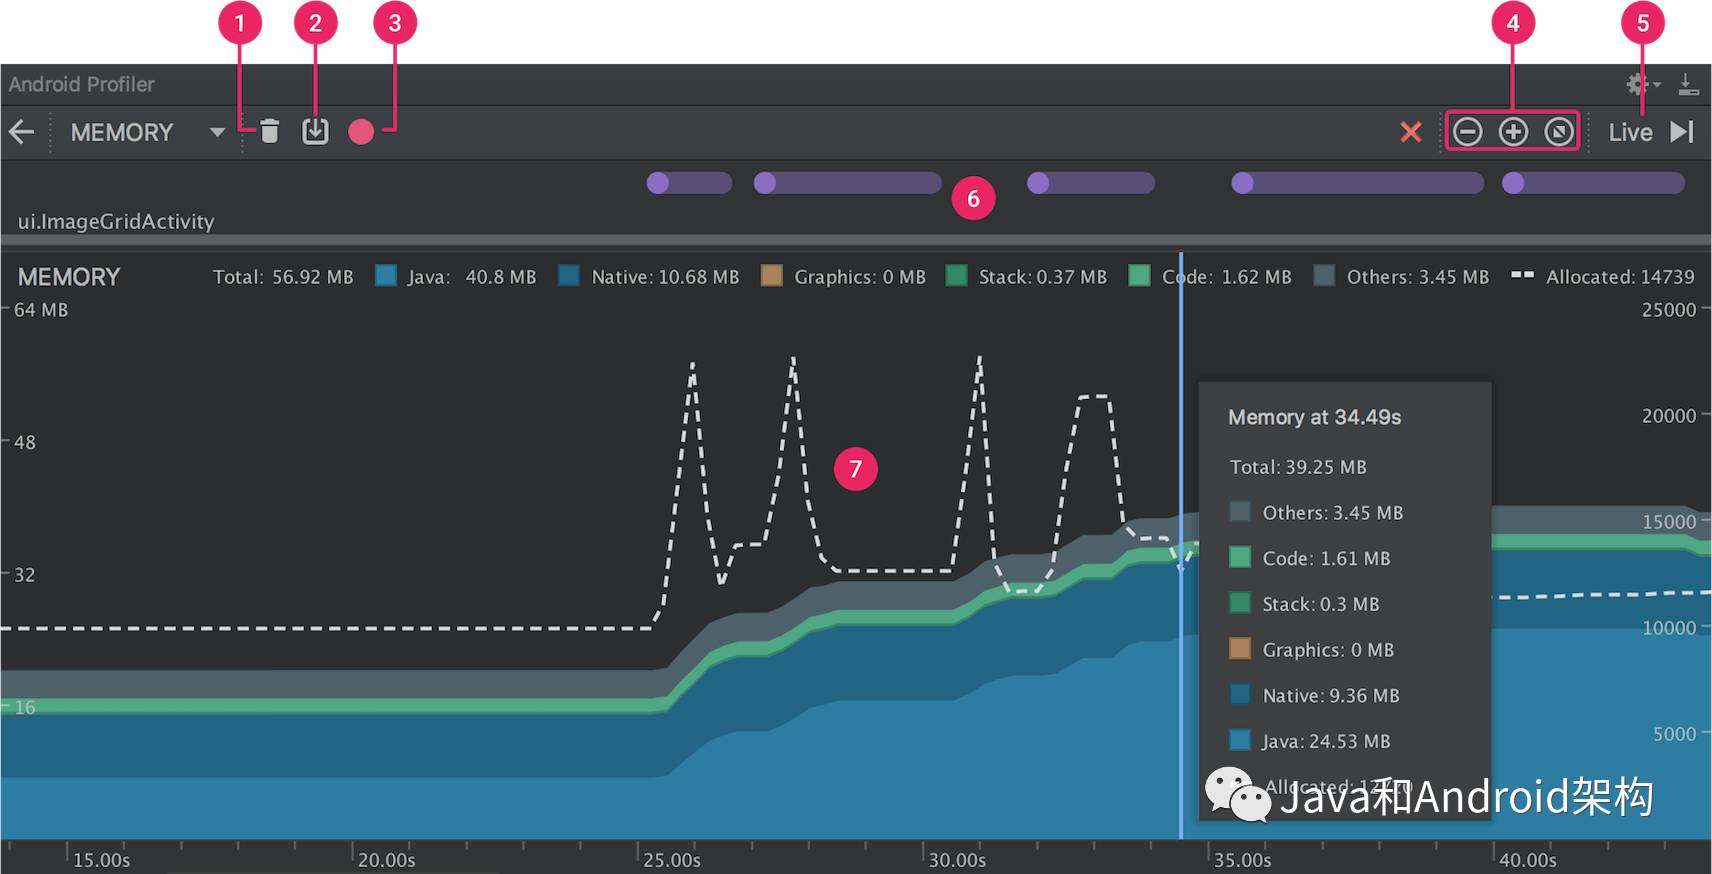Dump the Java heap icon
This screenshot has width=1712, height=874.
point(315,131)
